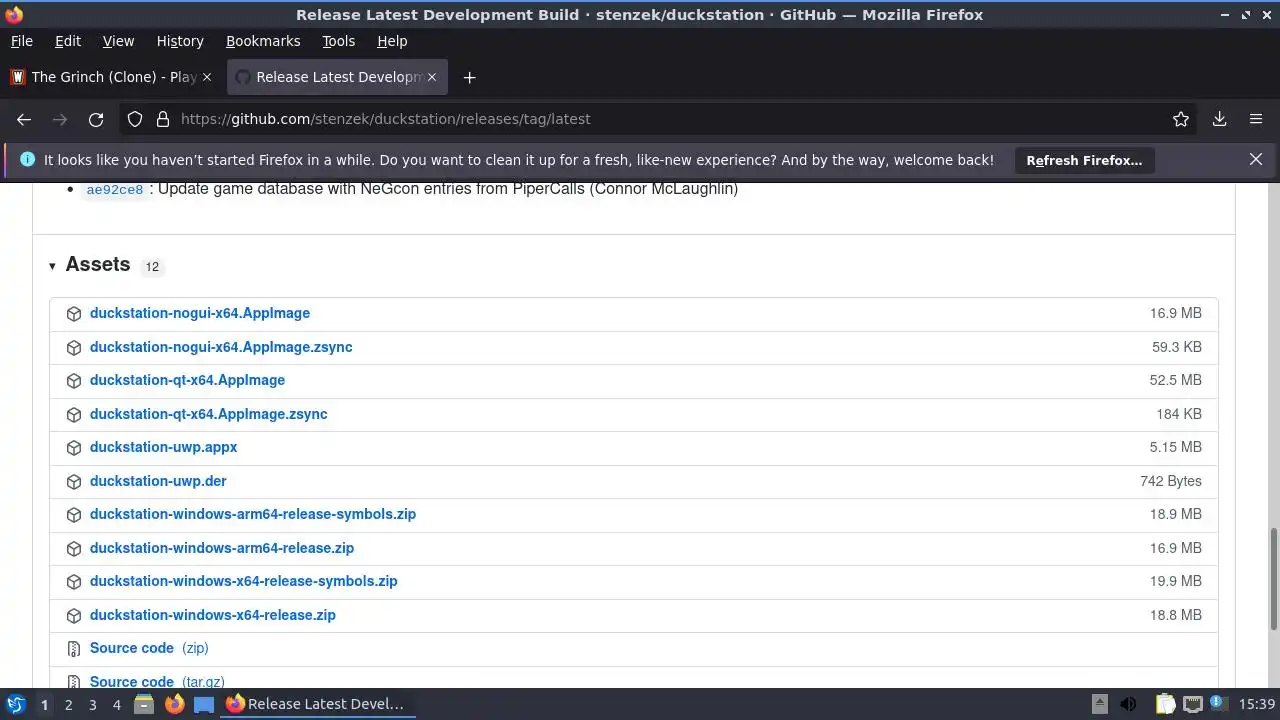Download duckstation-windows-arm64-release.zip
The width and height of the screenshot is (1280, 720).
222,548
